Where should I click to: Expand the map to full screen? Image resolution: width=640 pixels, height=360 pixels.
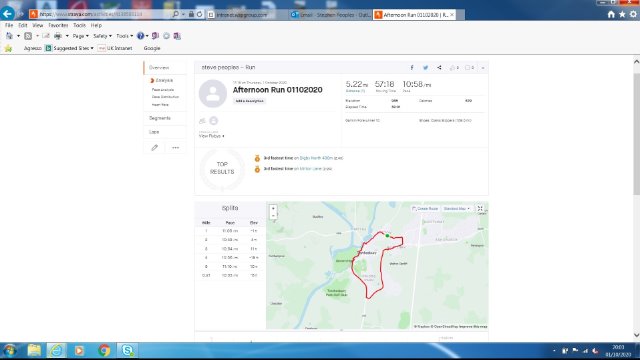(x=480, y=209)
